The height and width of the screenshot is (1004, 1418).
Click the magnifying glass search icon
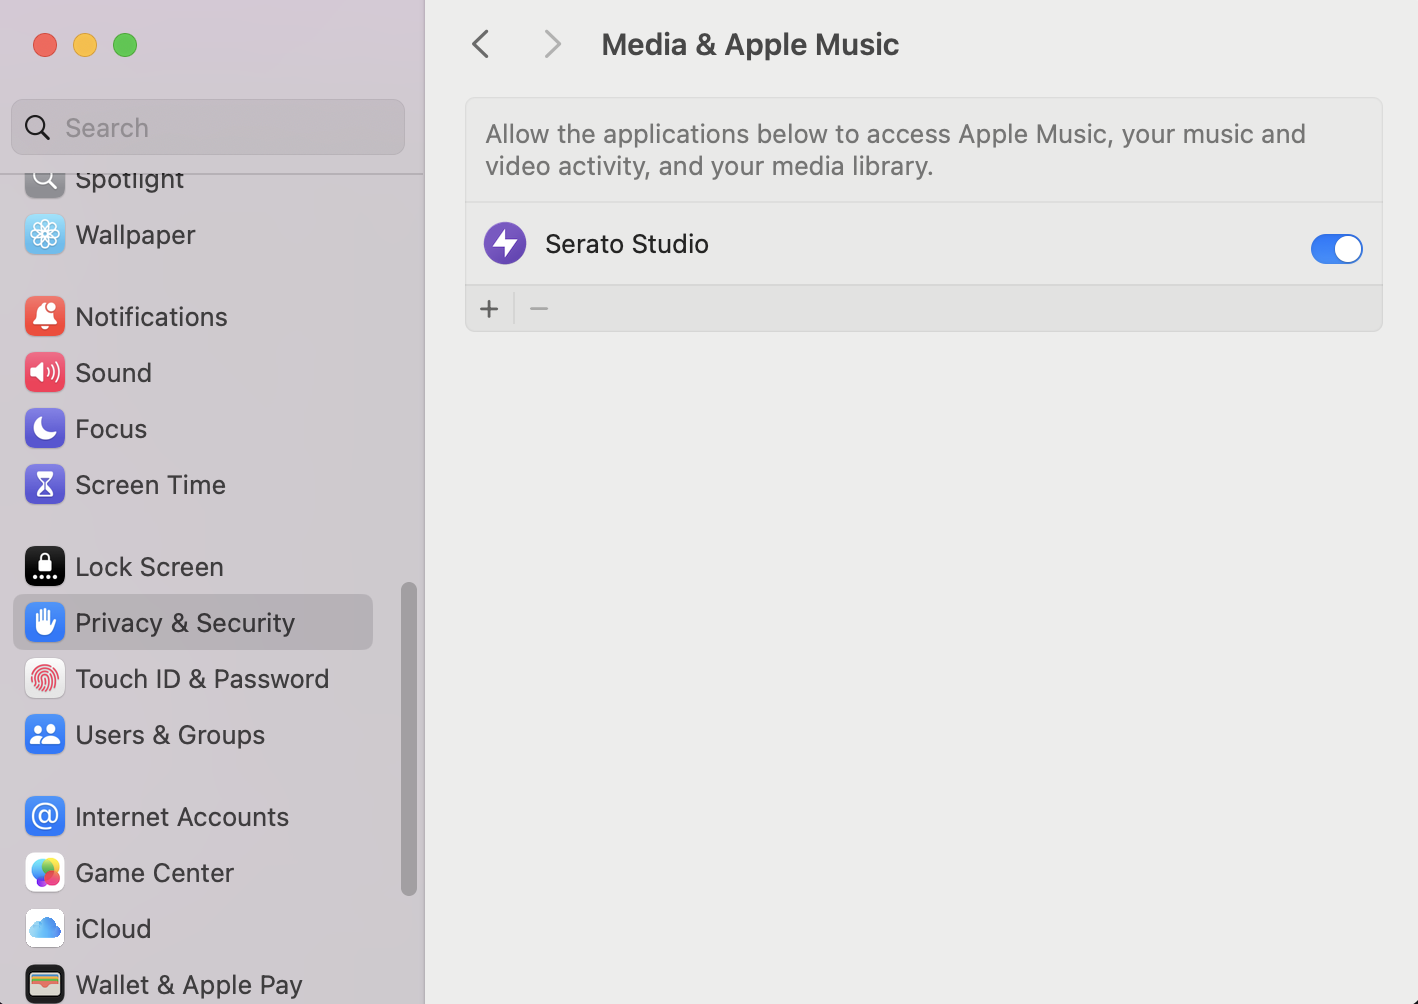[38, 127]
